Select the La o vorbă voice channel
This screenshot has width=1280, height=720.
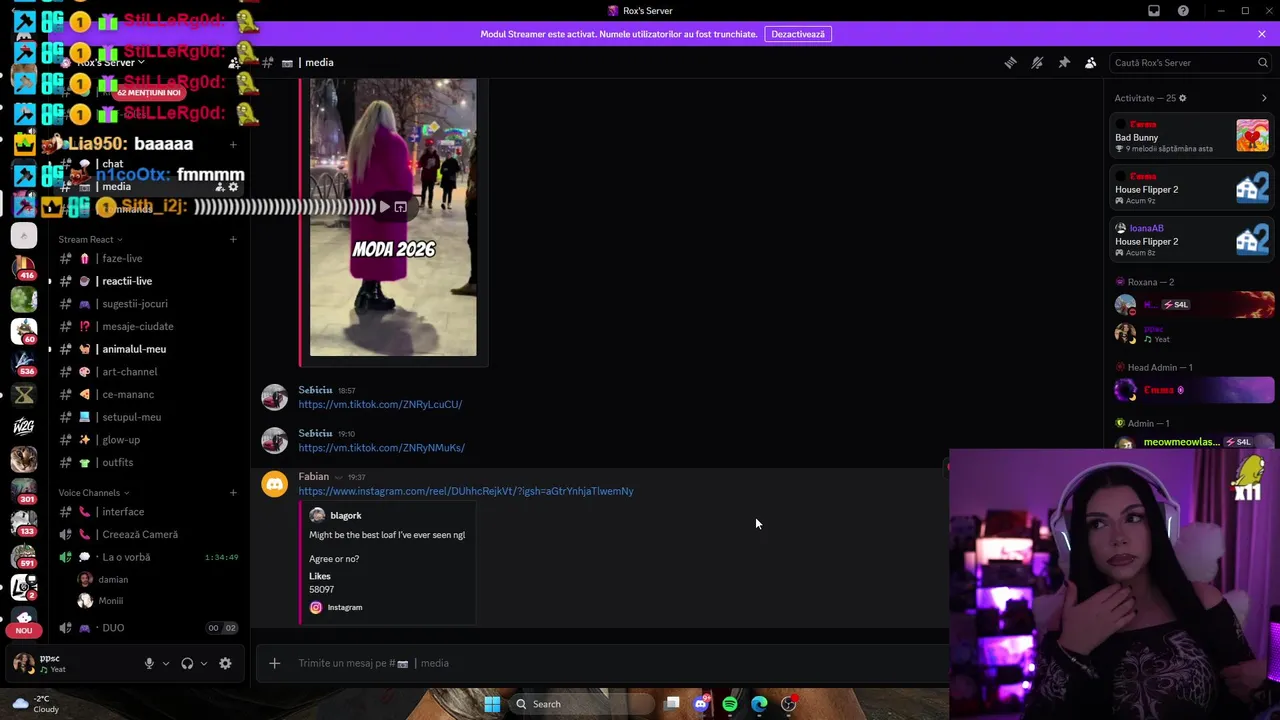(x=146, y=557)
